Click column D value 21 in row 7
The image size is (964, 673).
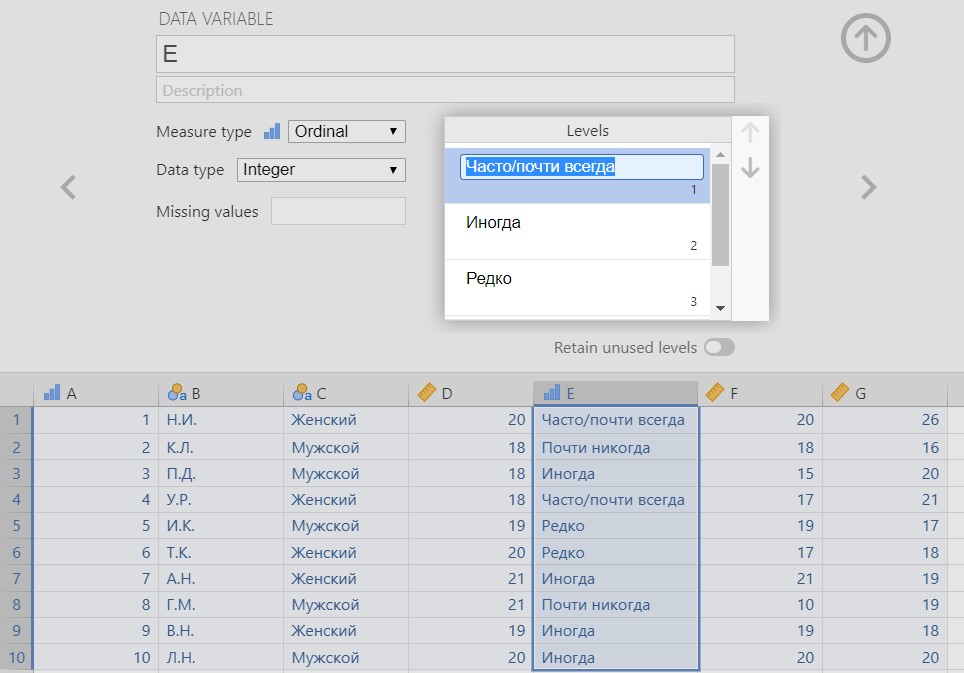470,578
